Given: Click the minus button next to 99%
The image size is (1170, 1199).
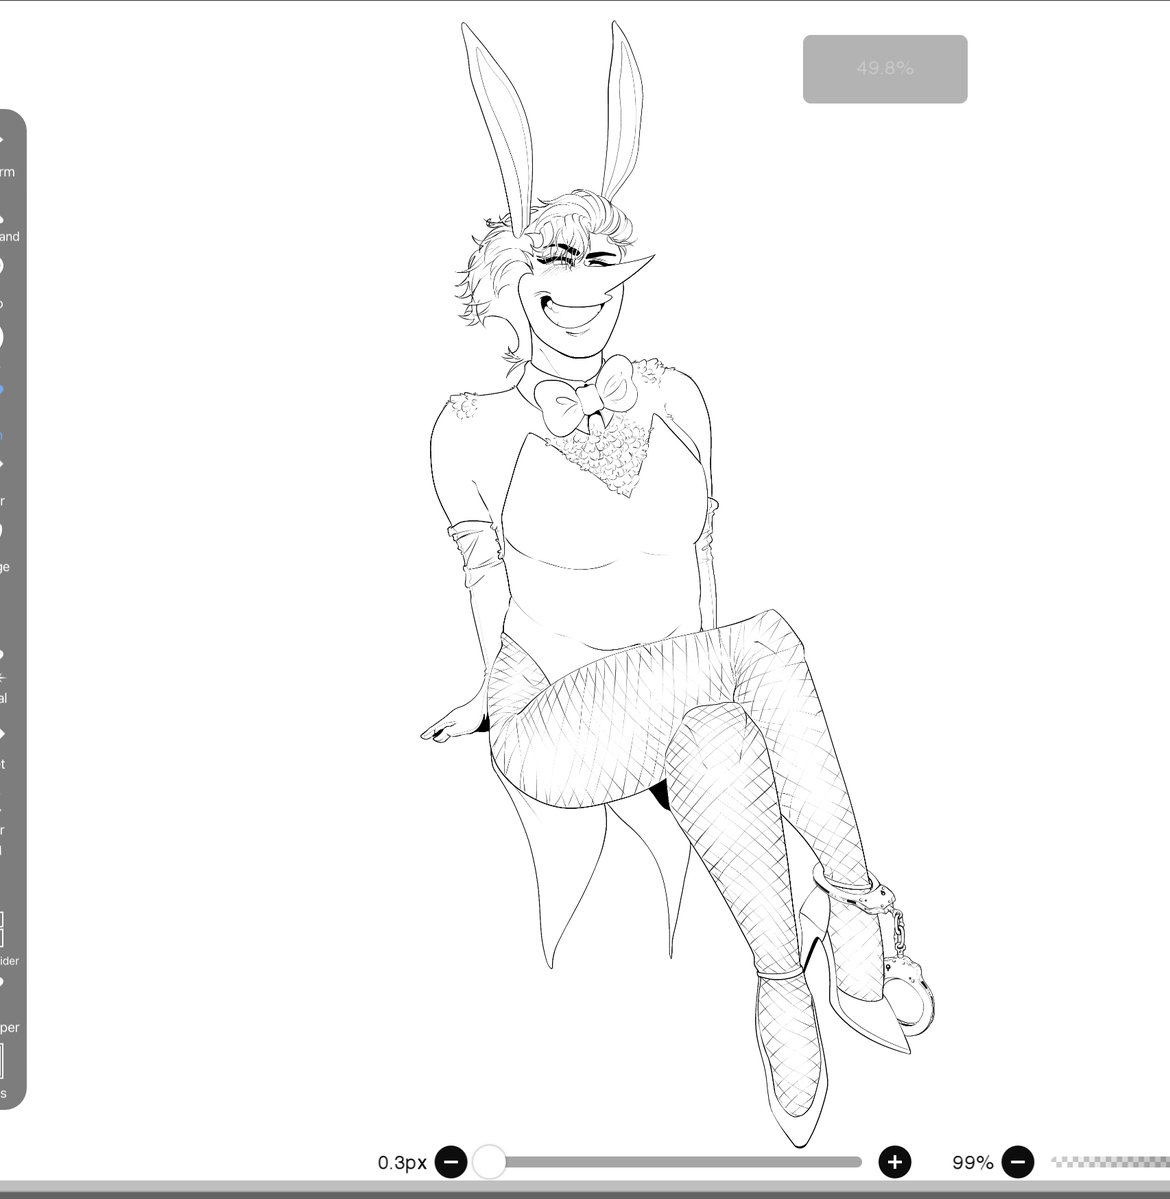Looking at the screenshot, I should coord(1019,1163).
